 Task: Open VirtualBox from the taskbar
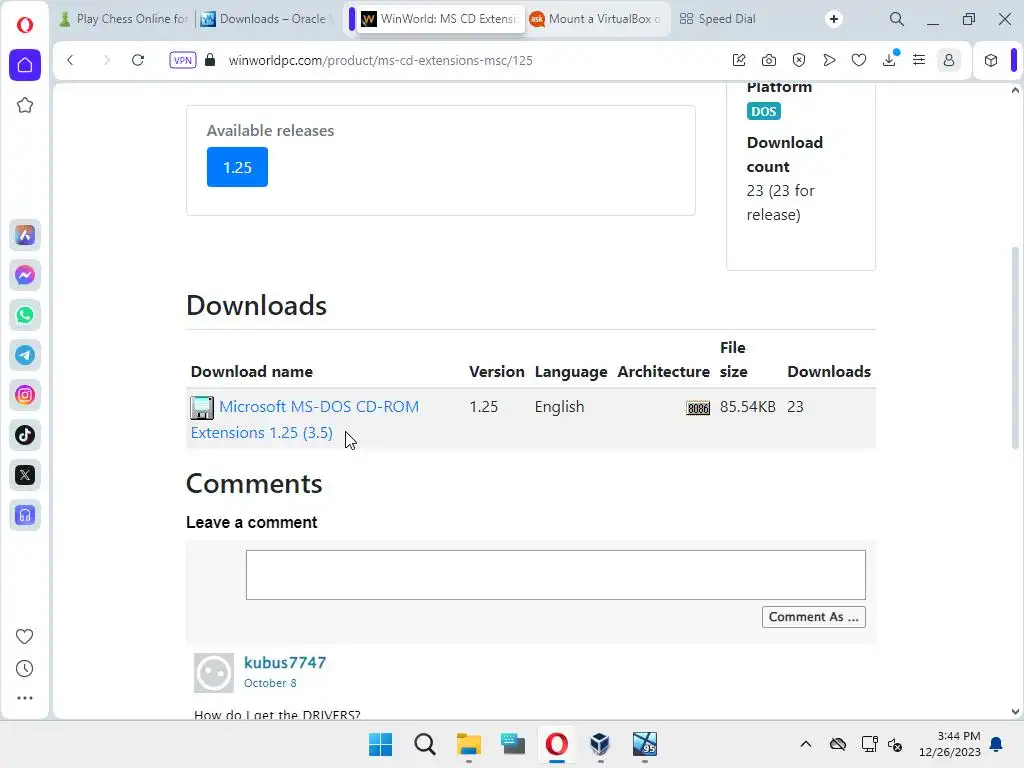click(600, 744)
